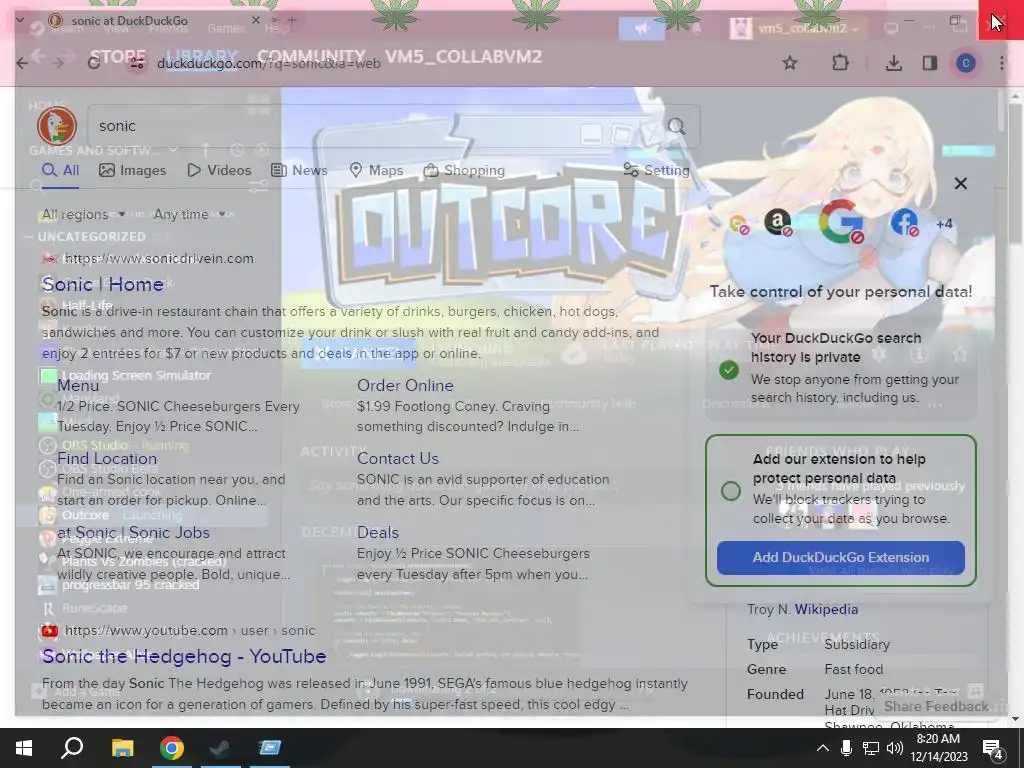Show hidden system tray icons
Screen dimensions: 1024x768
pyautogui.click(x=823, y=748)
